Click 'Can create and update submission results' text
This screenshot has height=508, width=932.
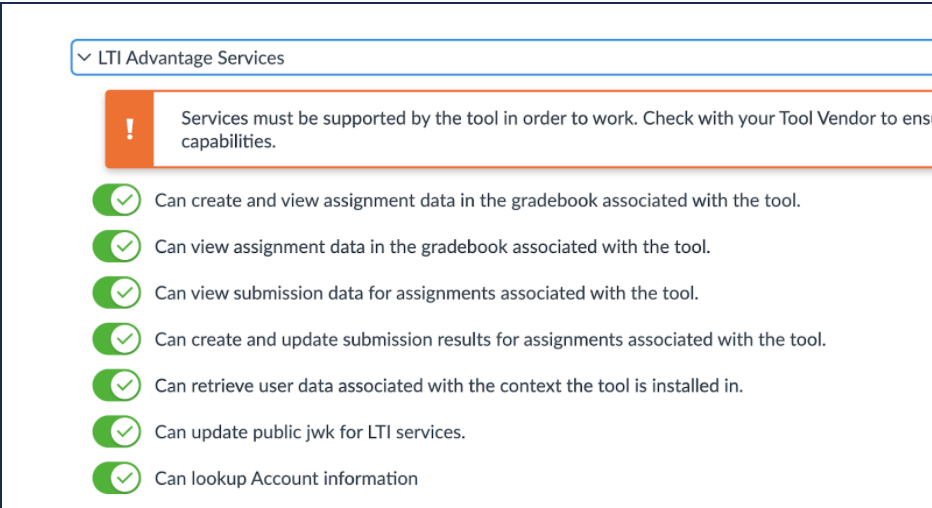[490, 339]
